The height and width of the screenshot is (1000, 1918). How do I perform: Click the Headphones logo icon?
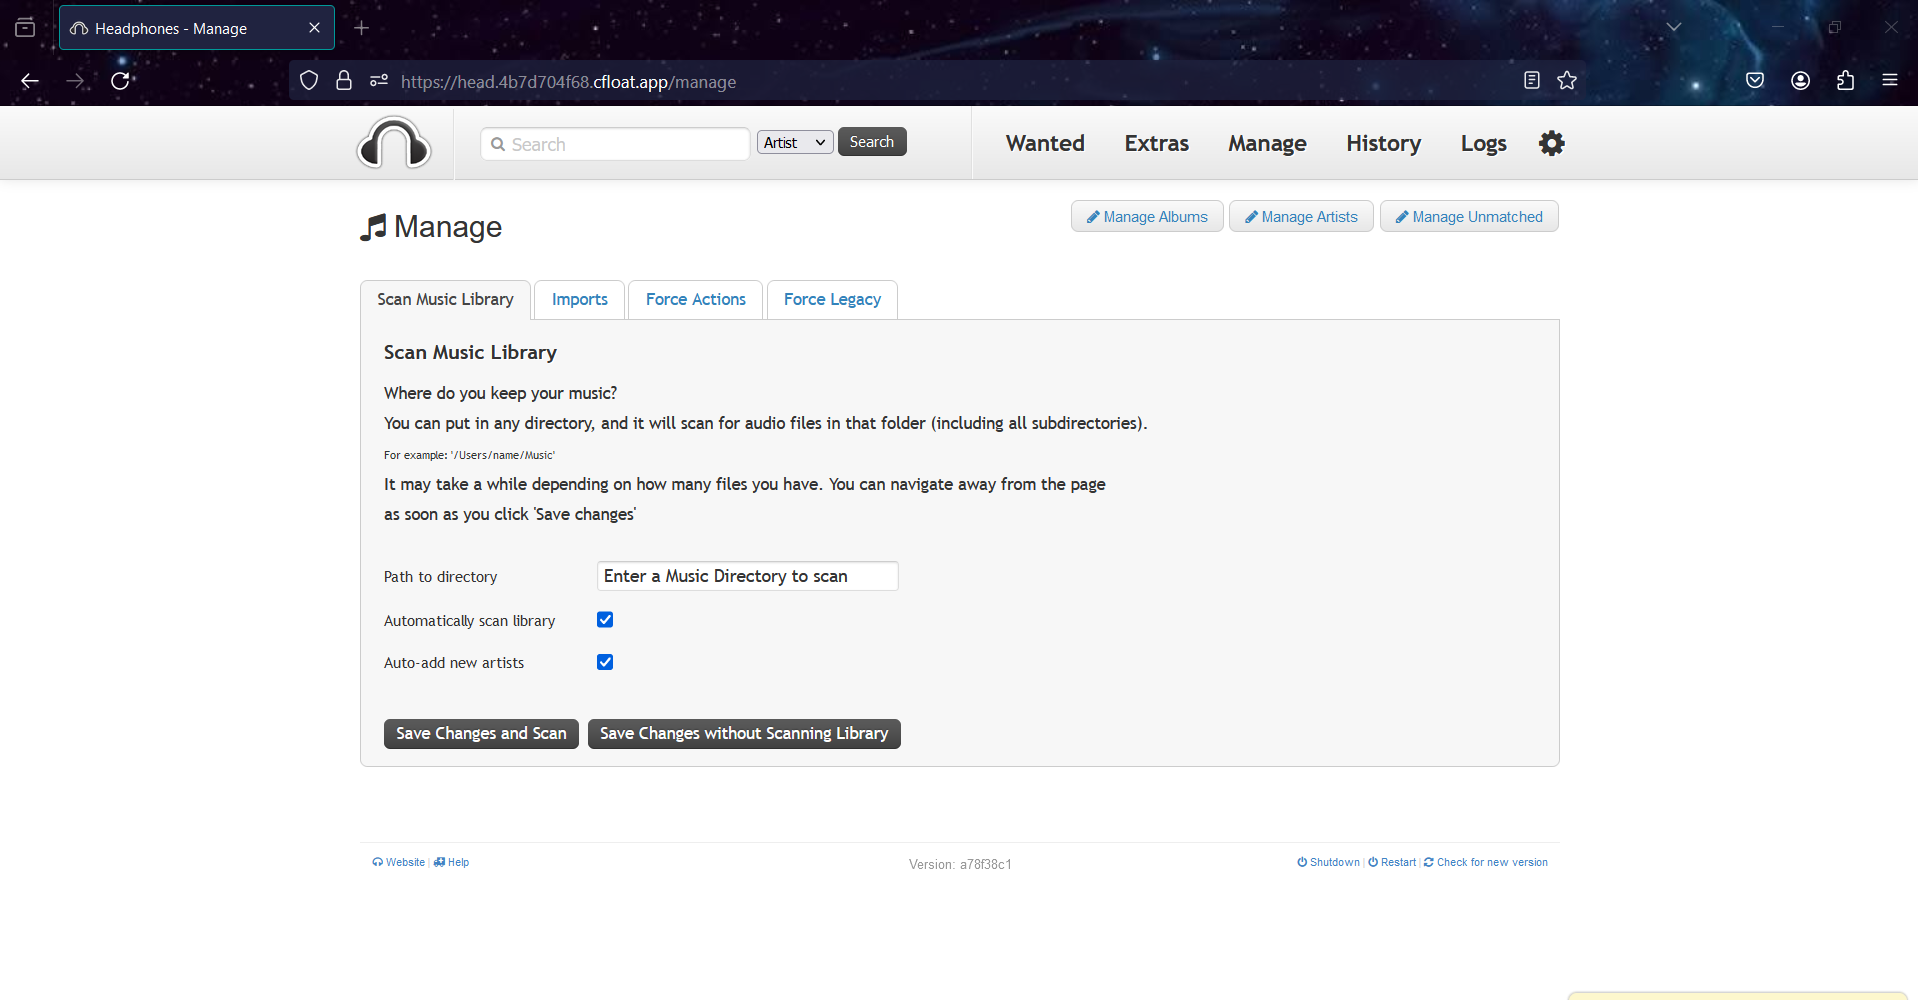click(394, 143)
